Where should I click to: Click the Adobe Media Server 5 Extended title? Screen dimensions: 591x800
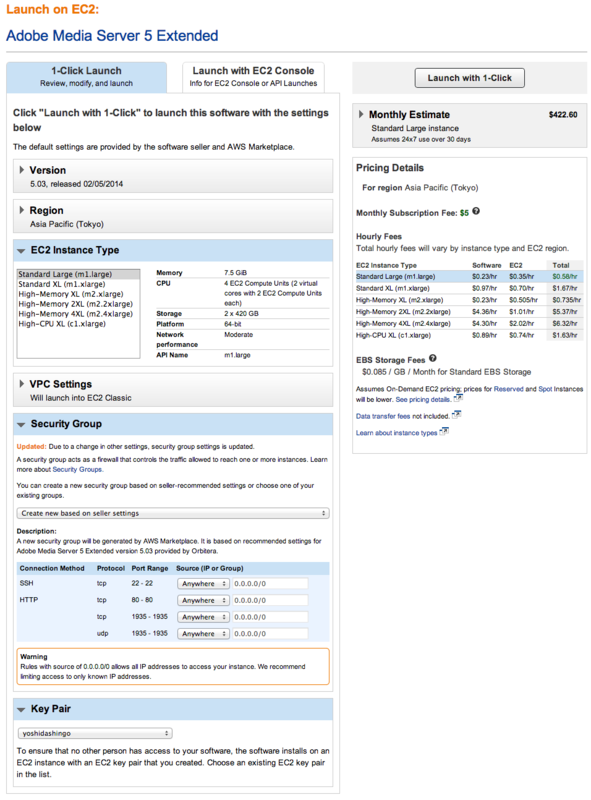pyautogui.click(x=112, y=36)
